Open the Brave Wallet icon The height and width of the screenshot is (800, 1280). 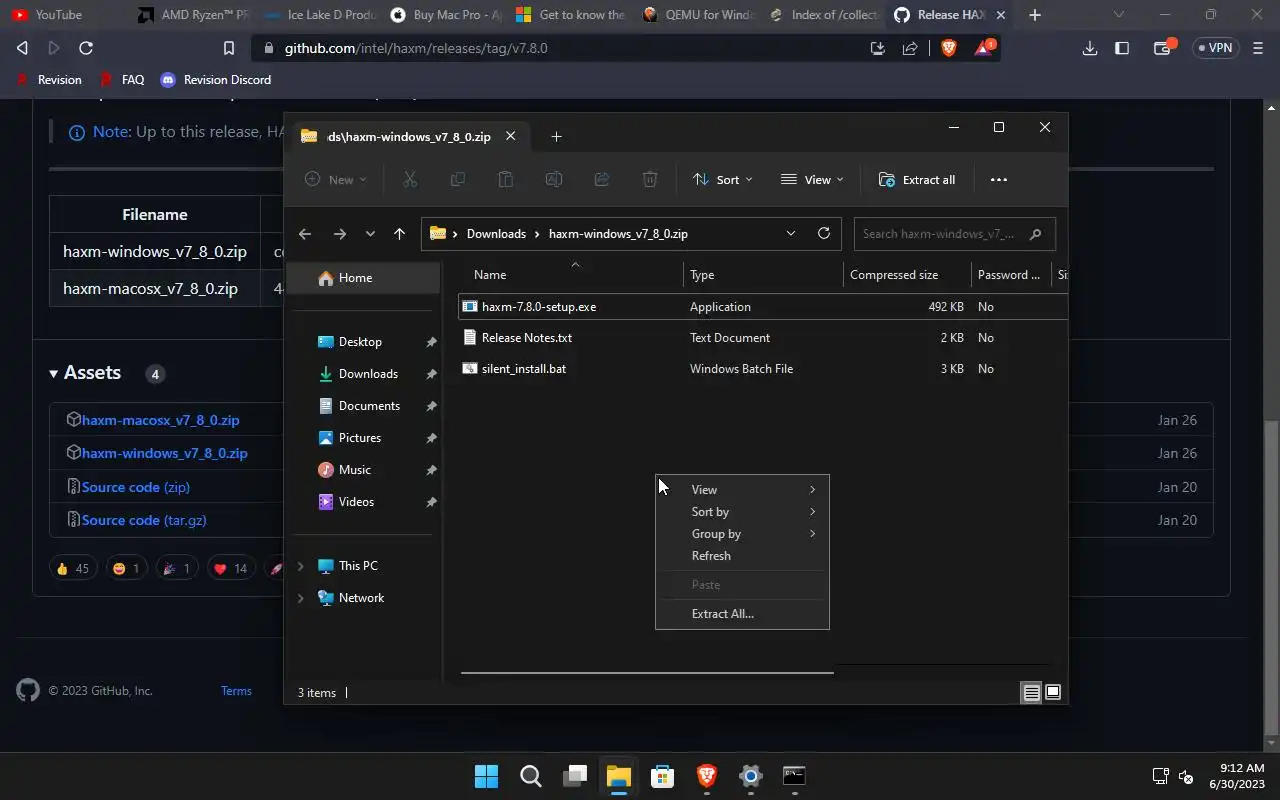[x=1163, y=48]
